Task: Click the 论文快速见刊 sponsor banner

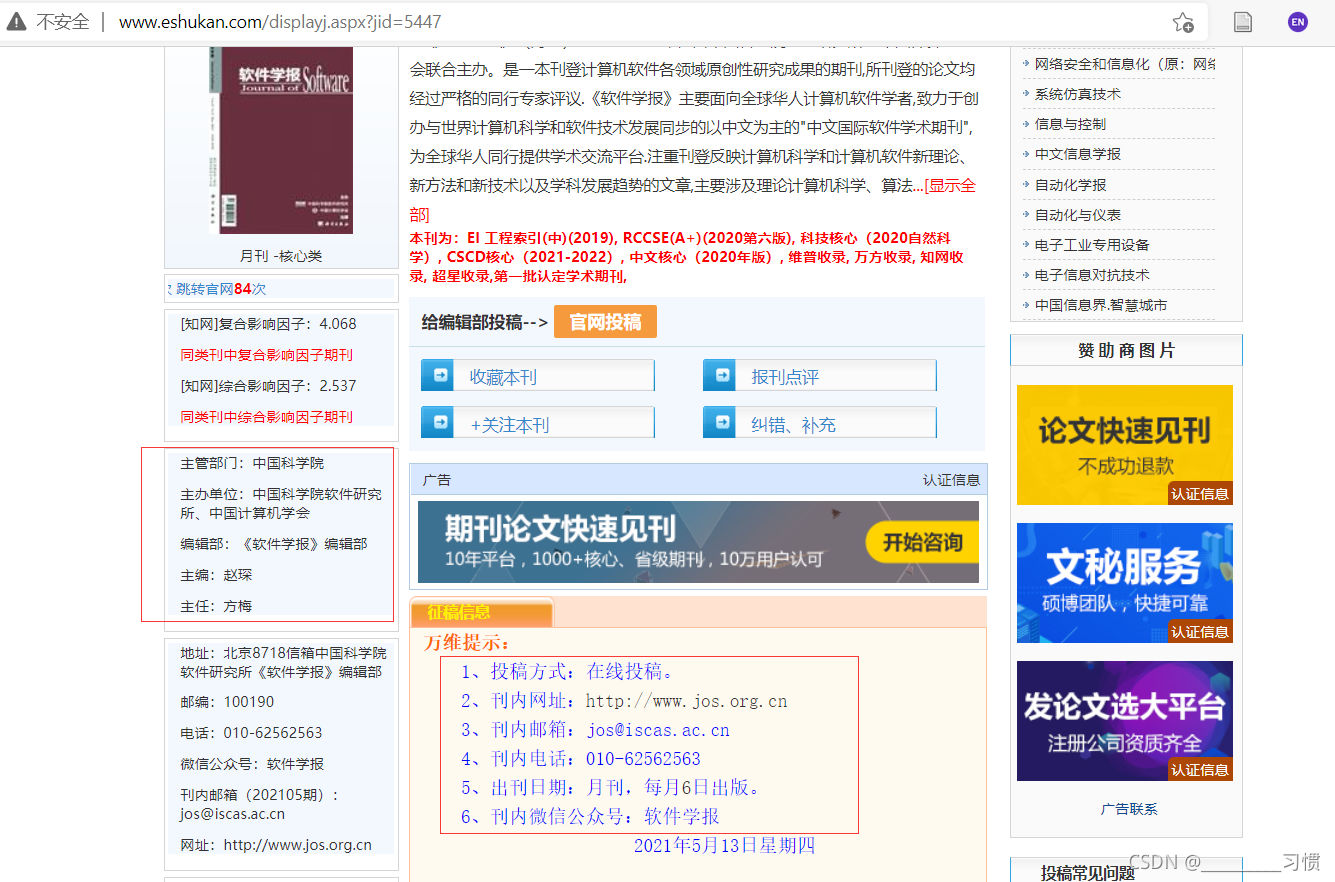Action: [1125, 445]
